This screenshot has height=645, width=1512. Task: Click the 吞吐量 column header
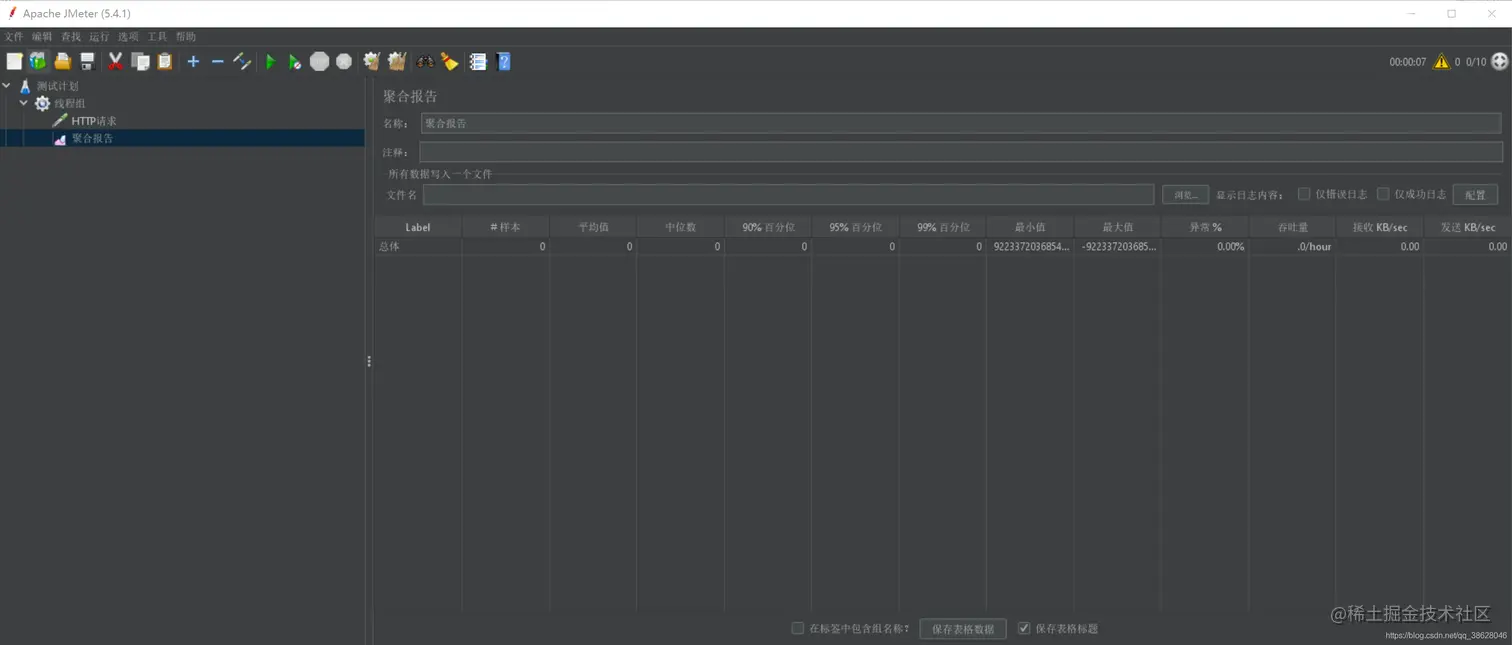tap(1293, 227)
